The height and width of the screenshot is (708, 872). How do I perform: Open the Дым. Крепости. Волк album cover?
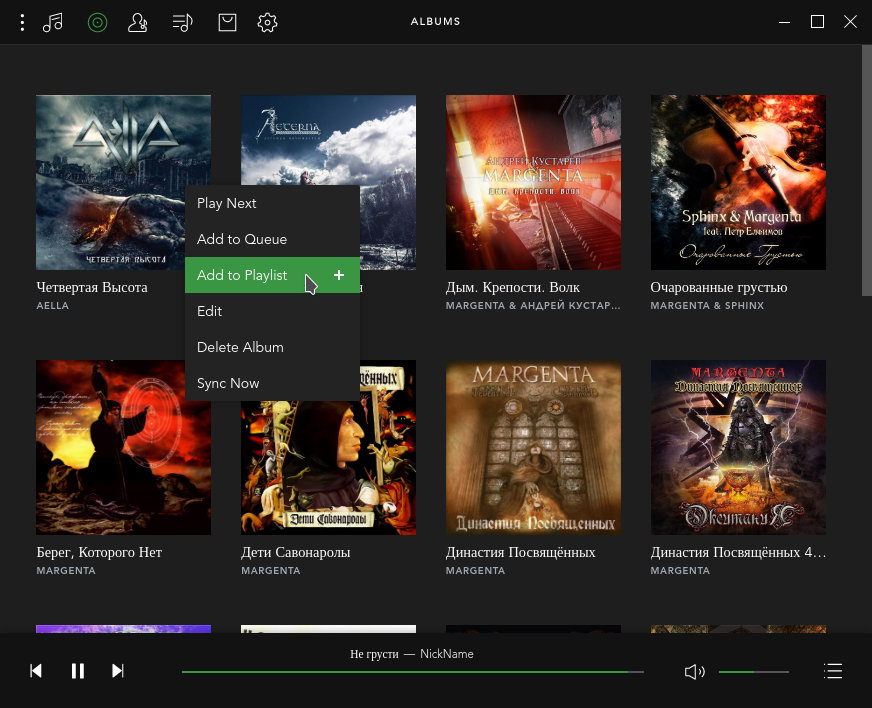coord(533,182)
